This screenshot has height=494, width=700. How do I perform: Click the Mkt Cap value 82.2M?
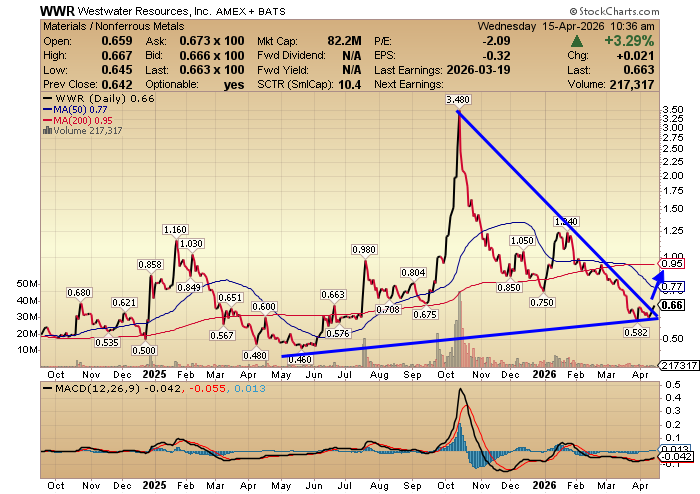pos(344,41)
